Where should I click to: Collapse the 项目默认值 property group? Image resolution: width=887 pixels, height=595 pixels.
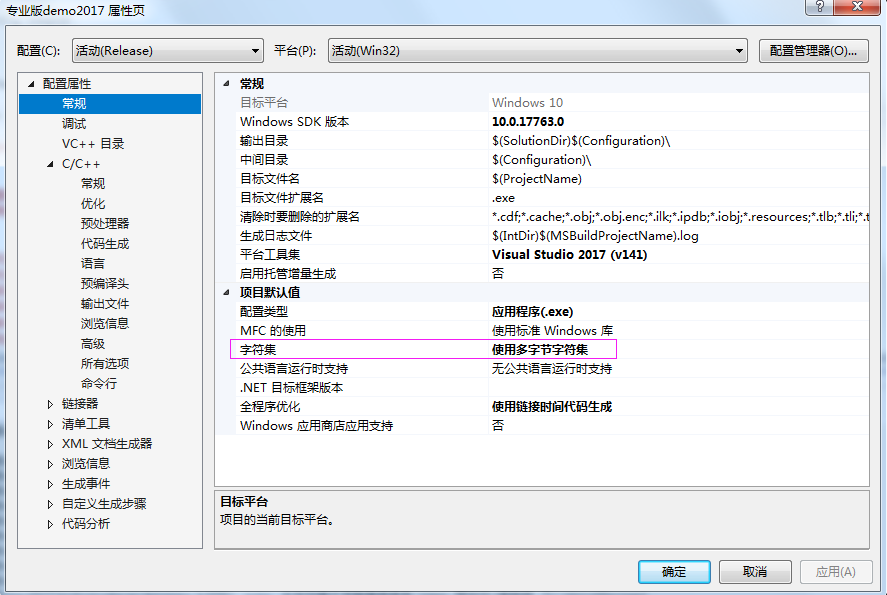coord(229,292)
